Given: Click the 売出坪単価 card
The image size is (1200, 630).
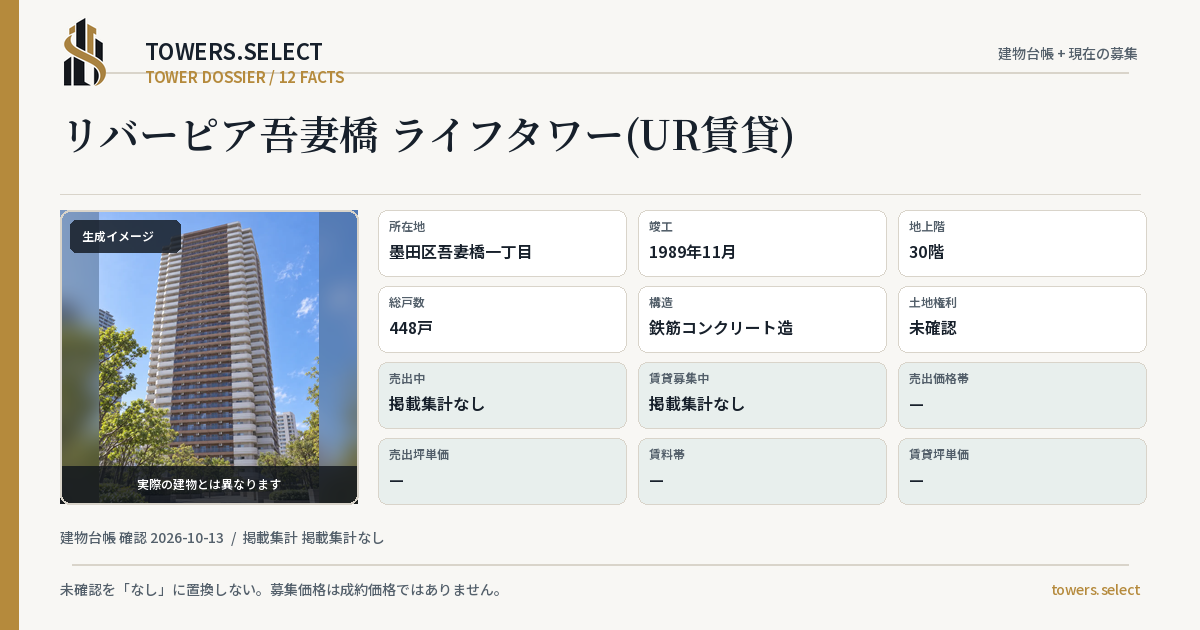Looking at the screenshot, I should pyautogui.click(x=502, y=471).
